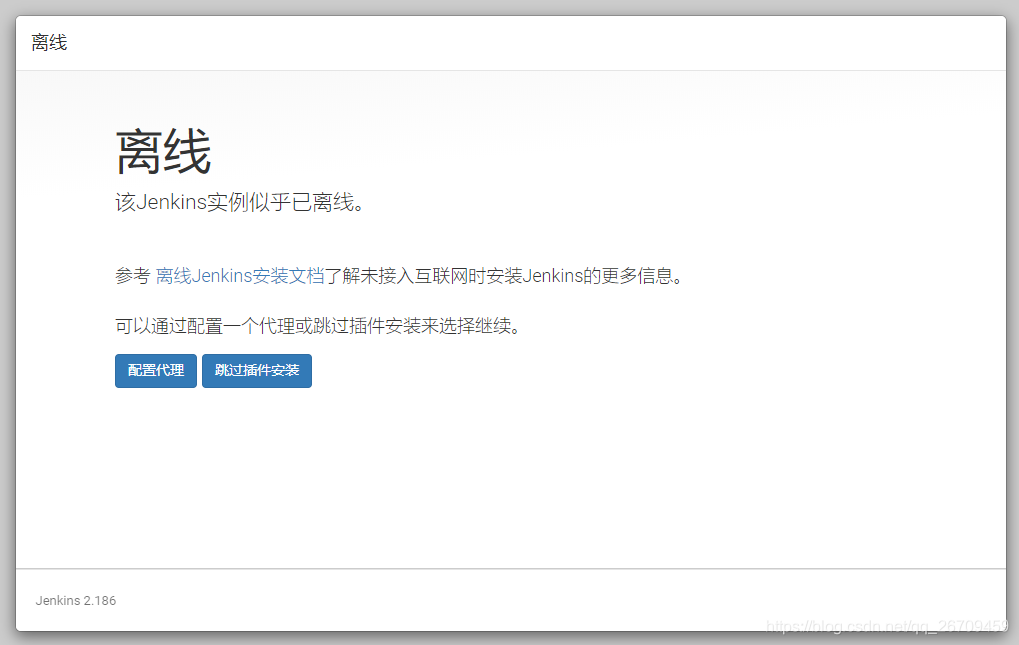
Task: Select the large 离线 heading
Action: 164,151
